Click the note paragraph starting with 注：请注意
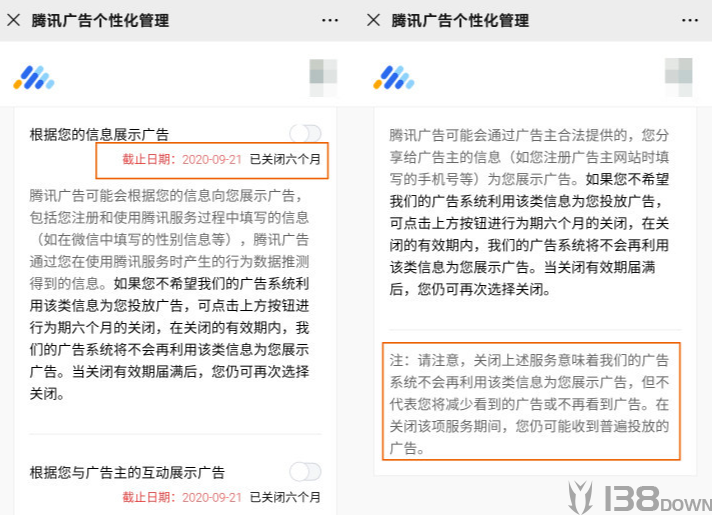 [x=529, y=404]
